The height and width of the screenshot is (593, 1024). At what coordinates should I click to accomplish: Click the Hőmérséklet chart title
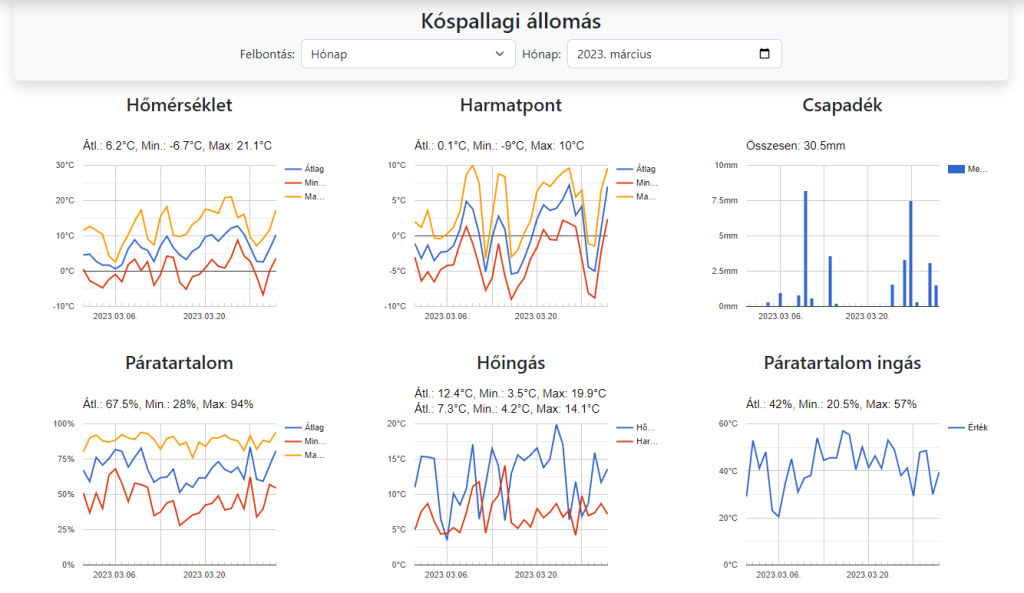(x=180, y=105)
